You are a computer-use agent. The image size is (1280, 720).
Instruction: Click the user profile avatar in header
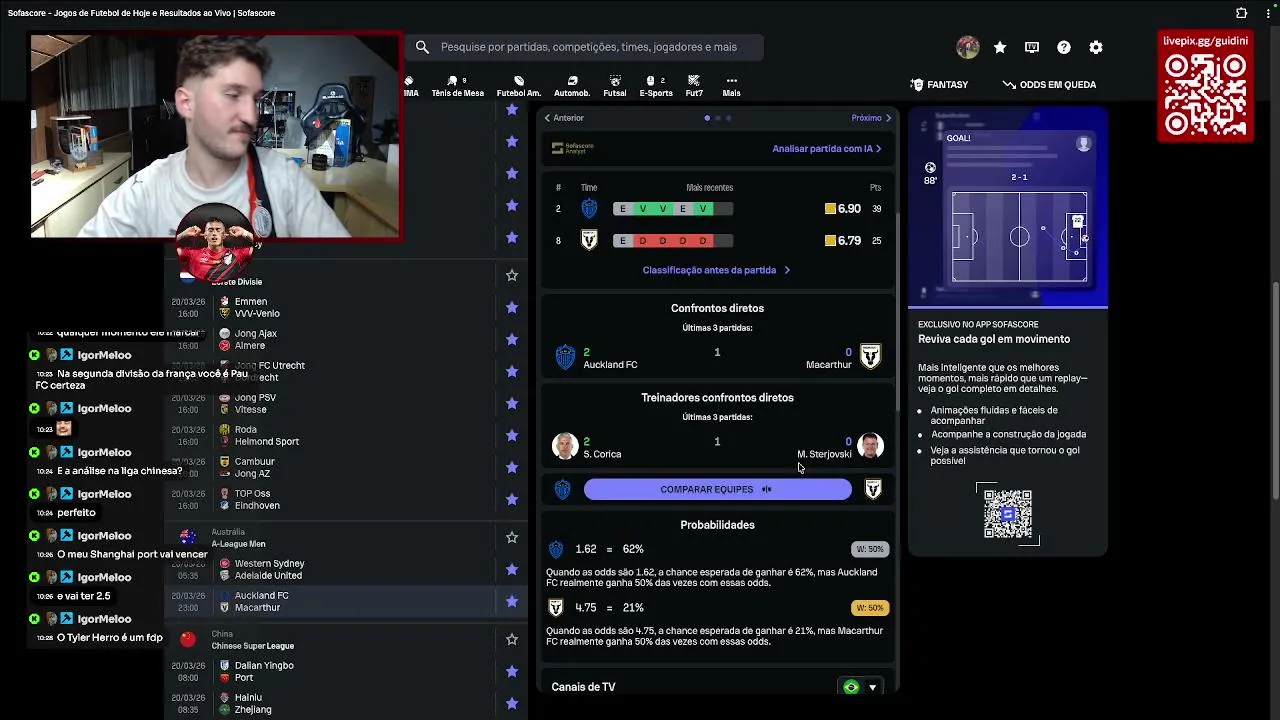(x=967, y=47)
